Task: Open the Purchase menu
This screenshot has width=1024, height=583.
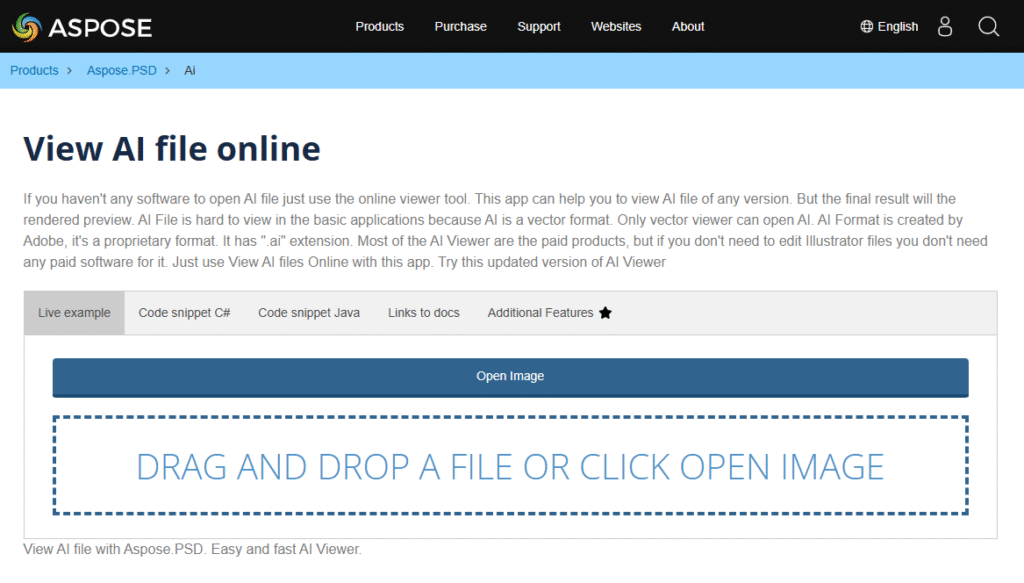Action: coord(460,27)
